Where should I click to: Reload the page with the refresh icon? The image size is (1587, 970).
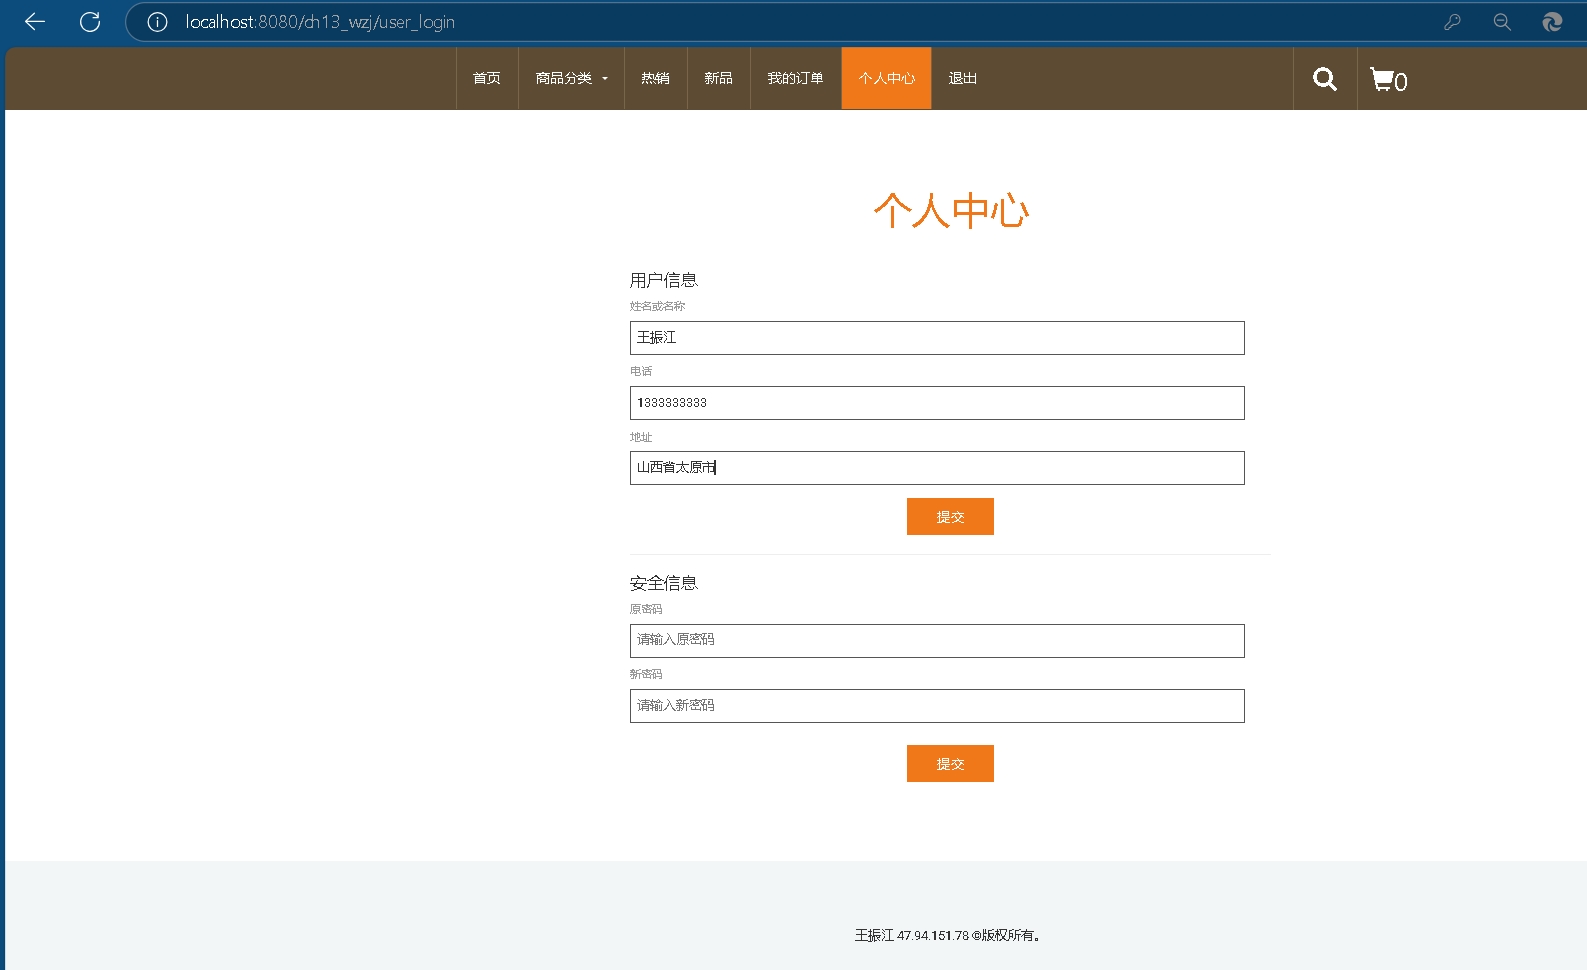pyautogui.click(x=90, y=22)
